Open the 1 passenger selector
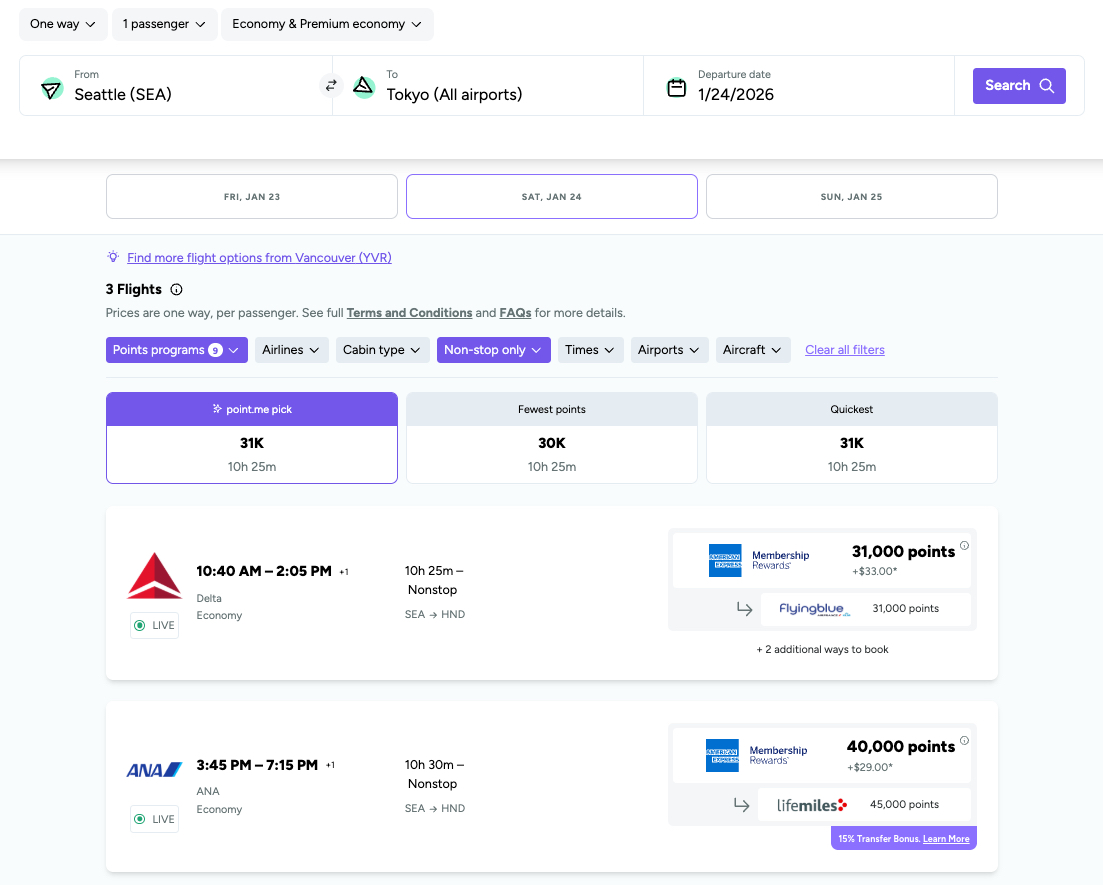The width and height of the screenshot is (1103, 885). click(164, 24)
